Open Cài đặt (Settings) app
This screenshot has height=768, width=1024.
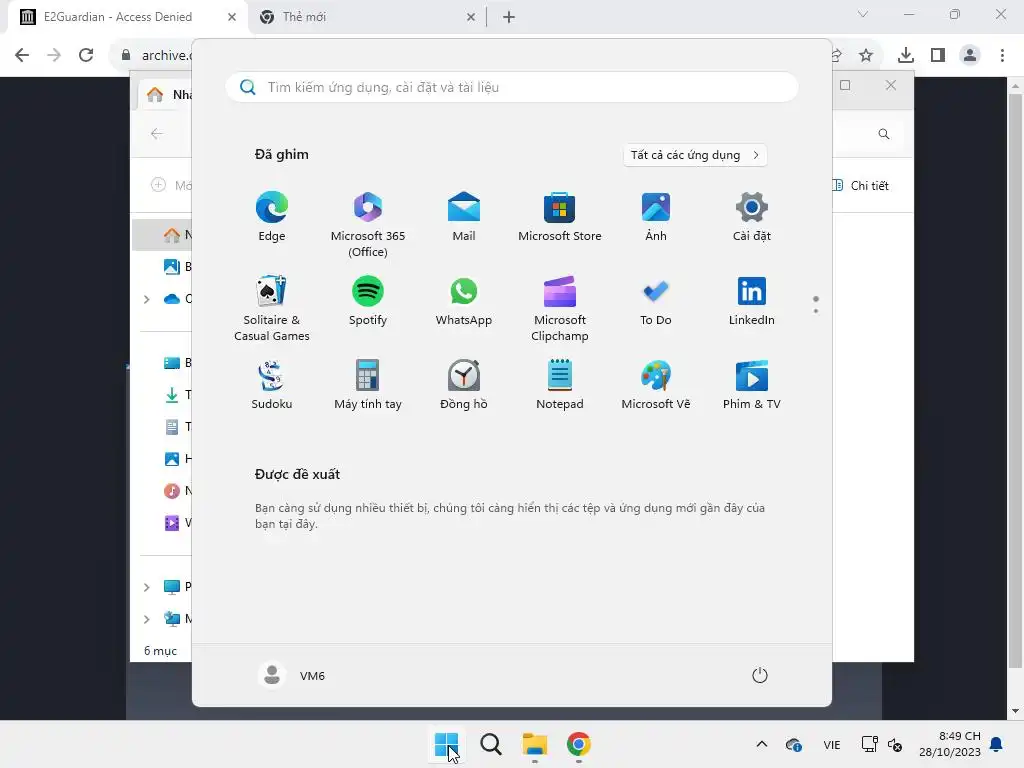click(x=752, y=217)
